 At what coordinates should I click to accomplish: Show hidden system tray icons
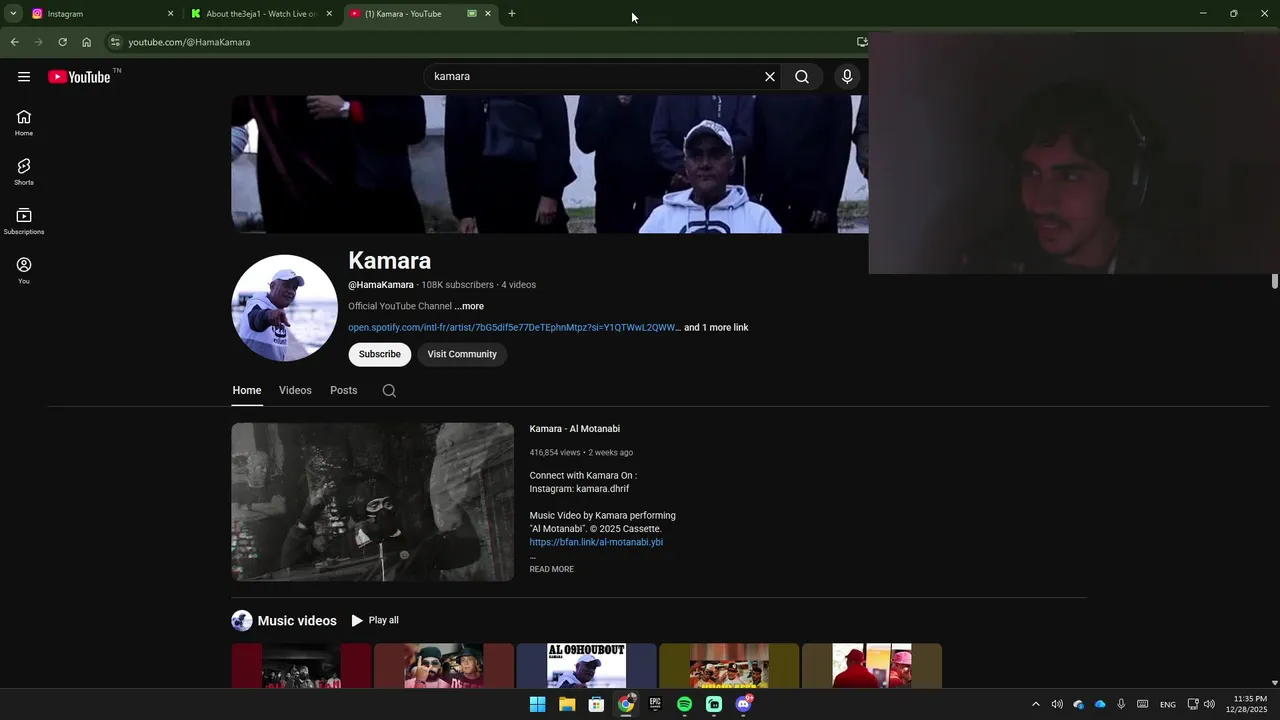pyautogui.click(x=1035, y=705)
